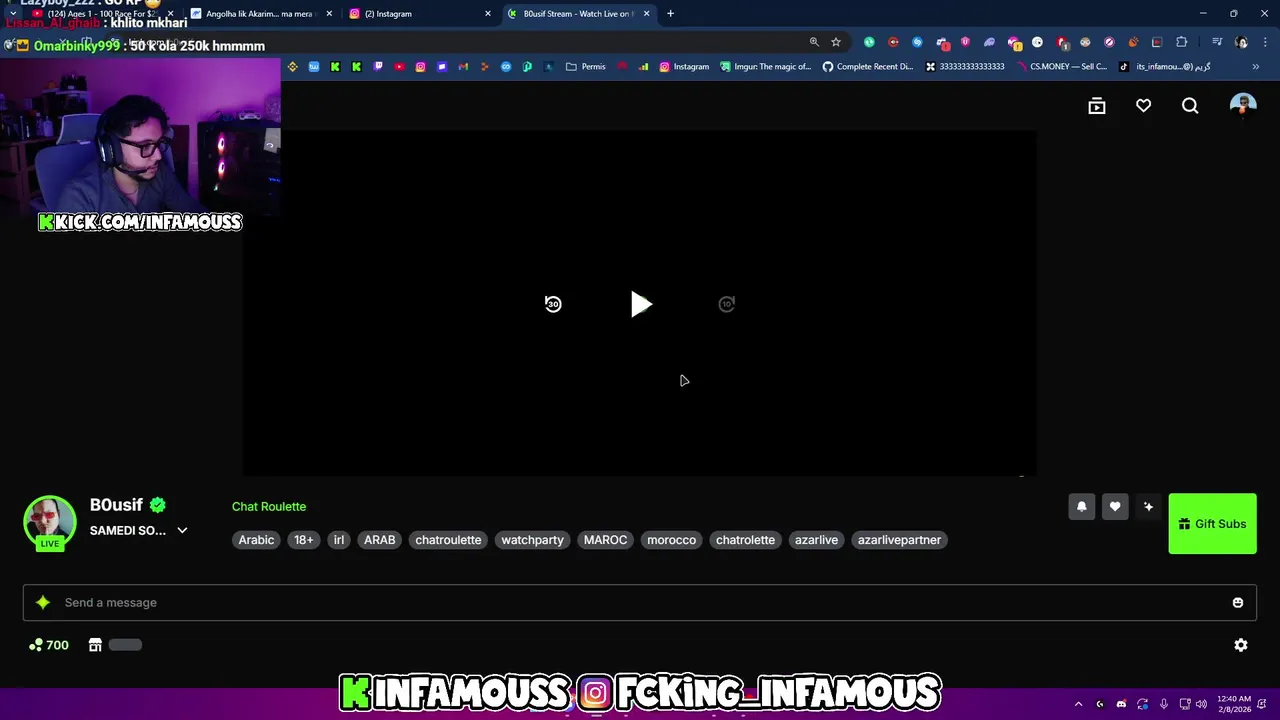Open the Chrome three-dot menu
The width and height of the screenshot is (1280, 720).
click(x=1265, y=42)
